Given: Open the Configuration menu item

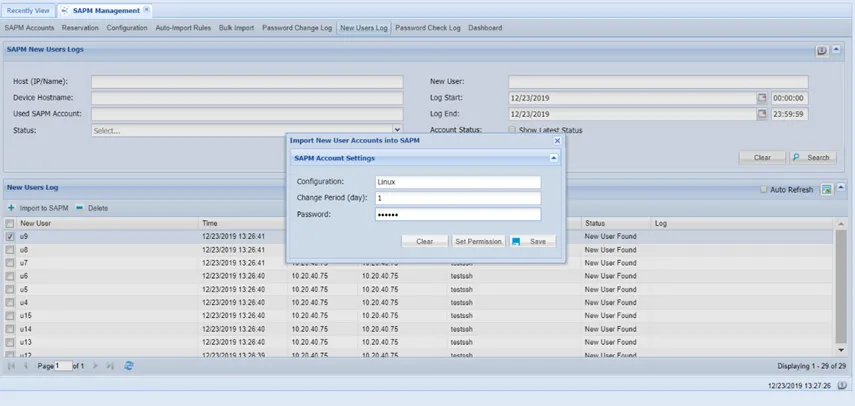Looking at the screenshot, I should (127, 28).
